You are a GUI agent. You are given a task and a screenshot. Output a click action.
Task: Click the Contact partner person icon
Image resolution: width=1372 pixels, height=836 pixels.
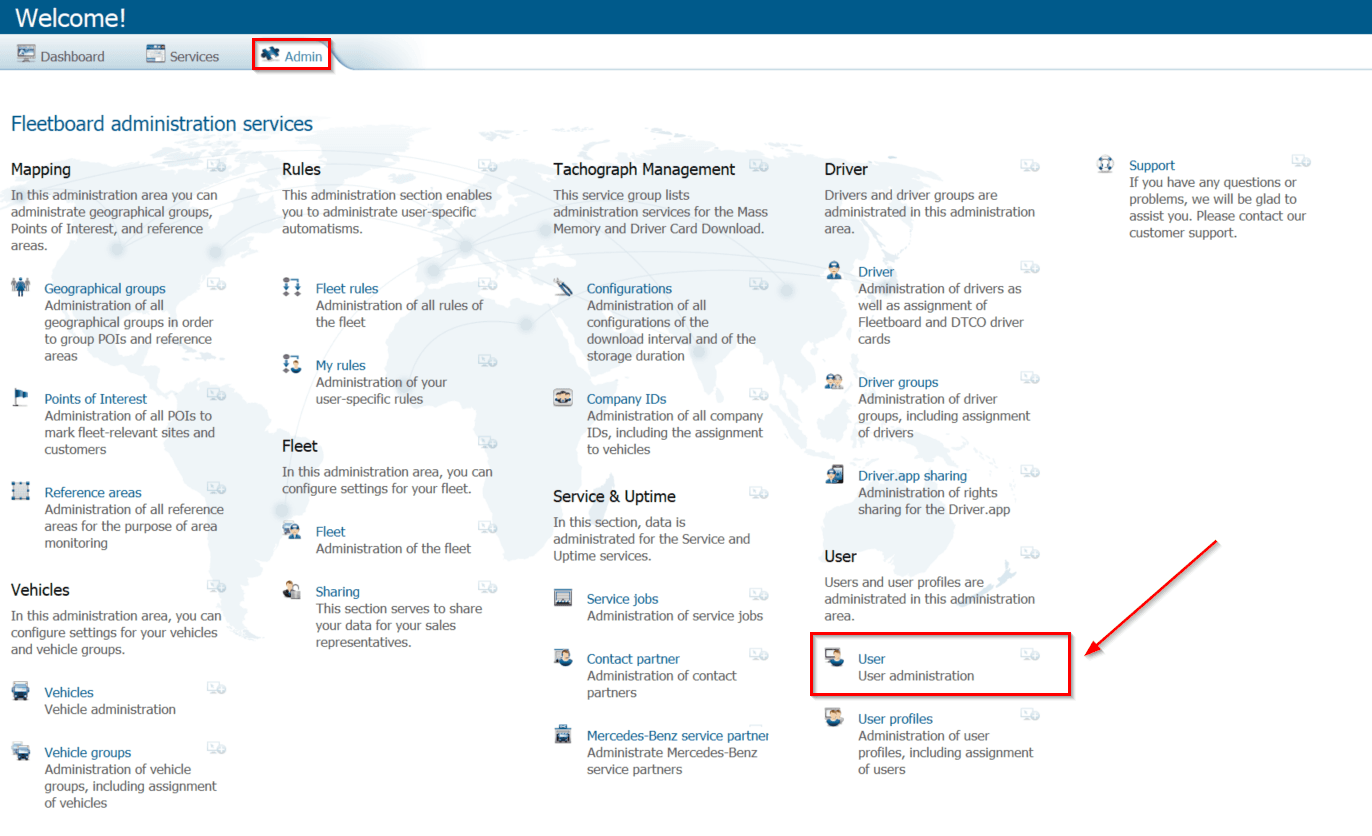563,657
